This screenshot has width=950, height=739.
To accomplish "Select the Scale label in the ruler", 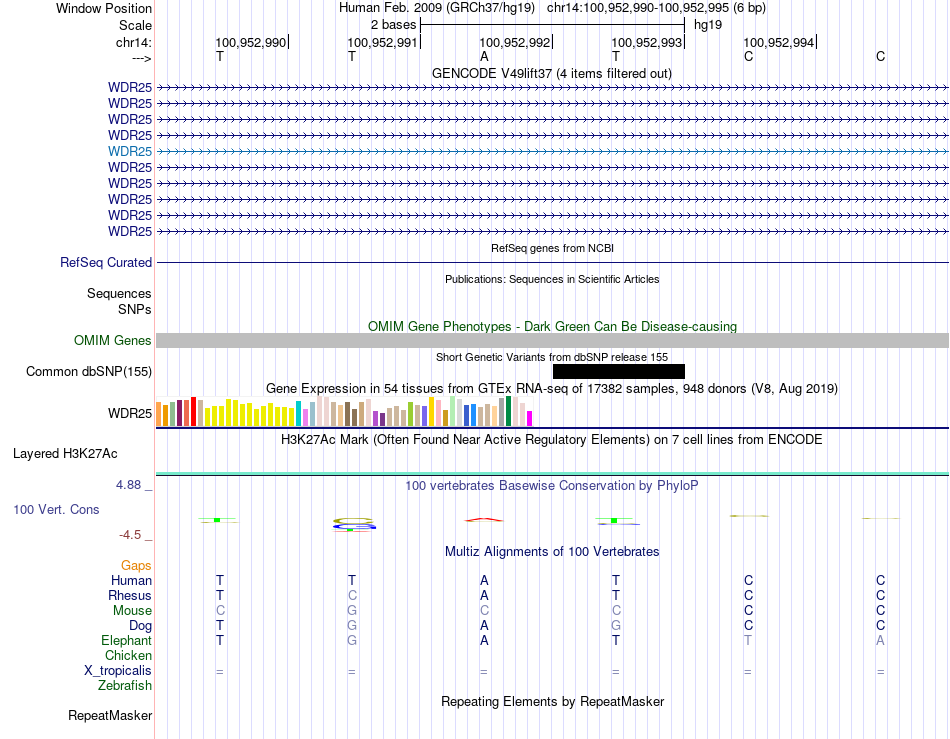I will tap(135, 25).
